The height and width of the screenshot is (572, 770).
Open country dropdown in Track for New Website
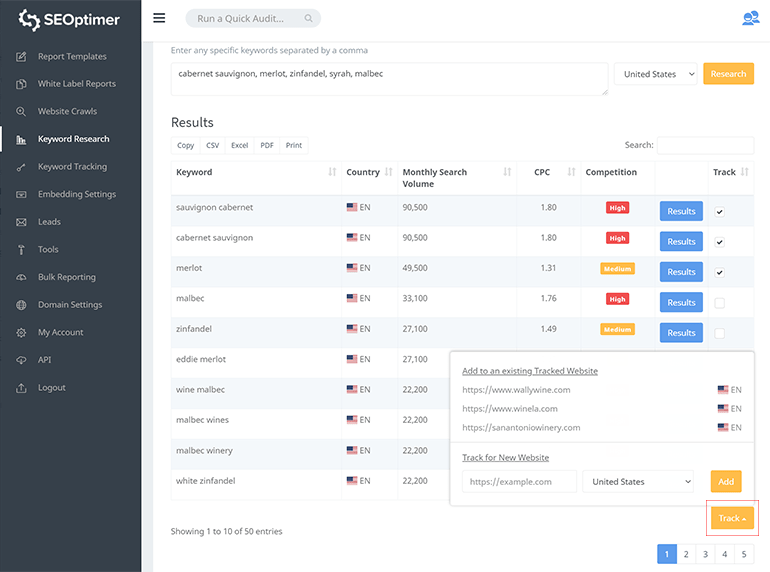click(638, 482)
